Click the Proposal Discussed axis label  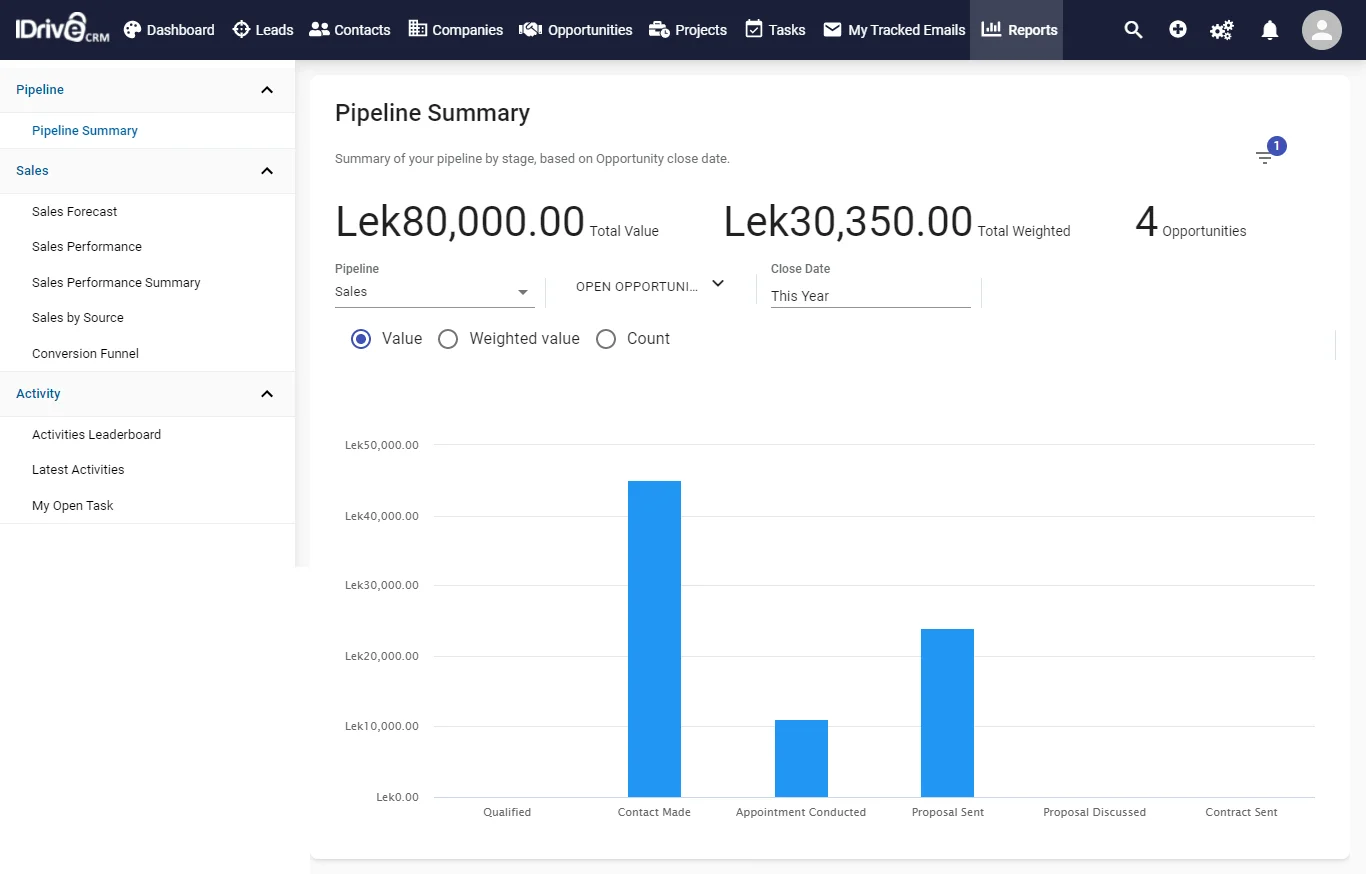[x=1094, y=812]
